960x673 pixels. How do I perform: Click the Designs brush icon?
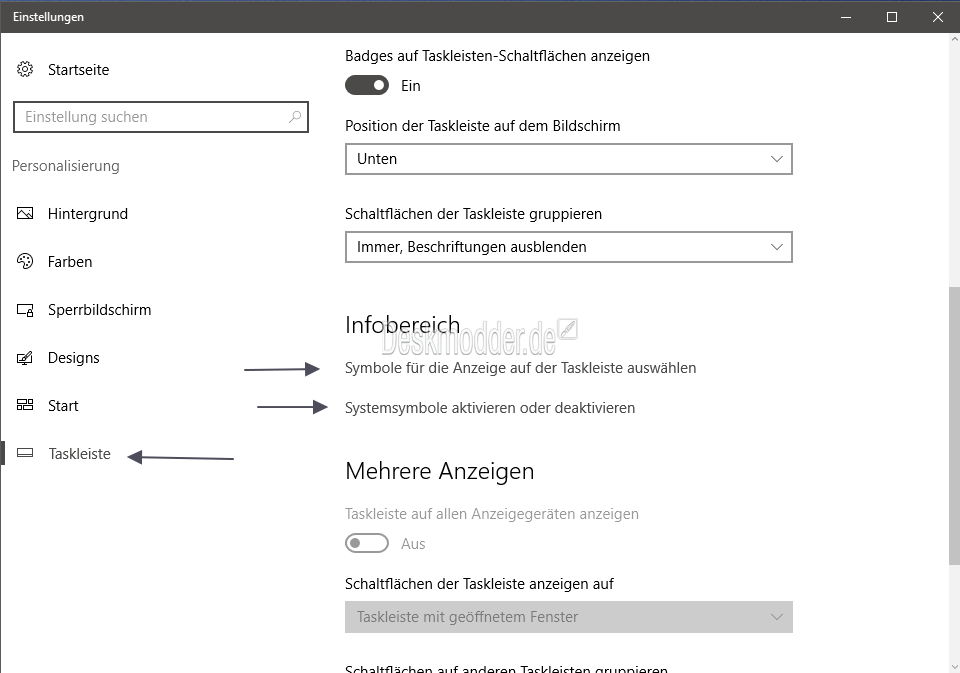pos(25,358)
